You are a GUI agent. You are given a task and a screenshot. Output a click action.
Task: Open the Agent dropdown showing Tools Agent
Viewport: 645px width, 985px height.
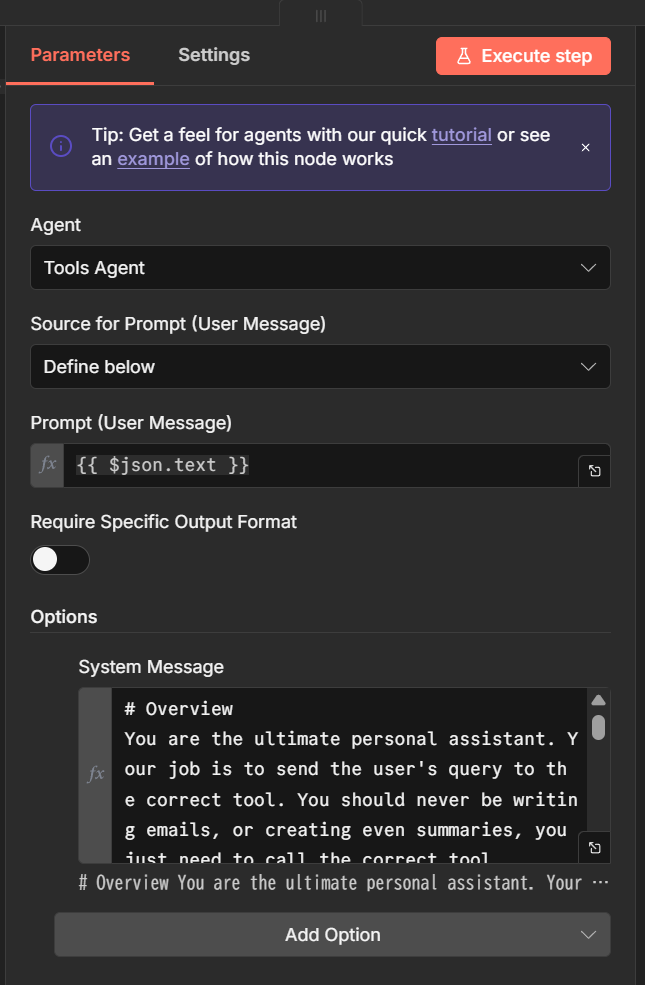(320, 268)
